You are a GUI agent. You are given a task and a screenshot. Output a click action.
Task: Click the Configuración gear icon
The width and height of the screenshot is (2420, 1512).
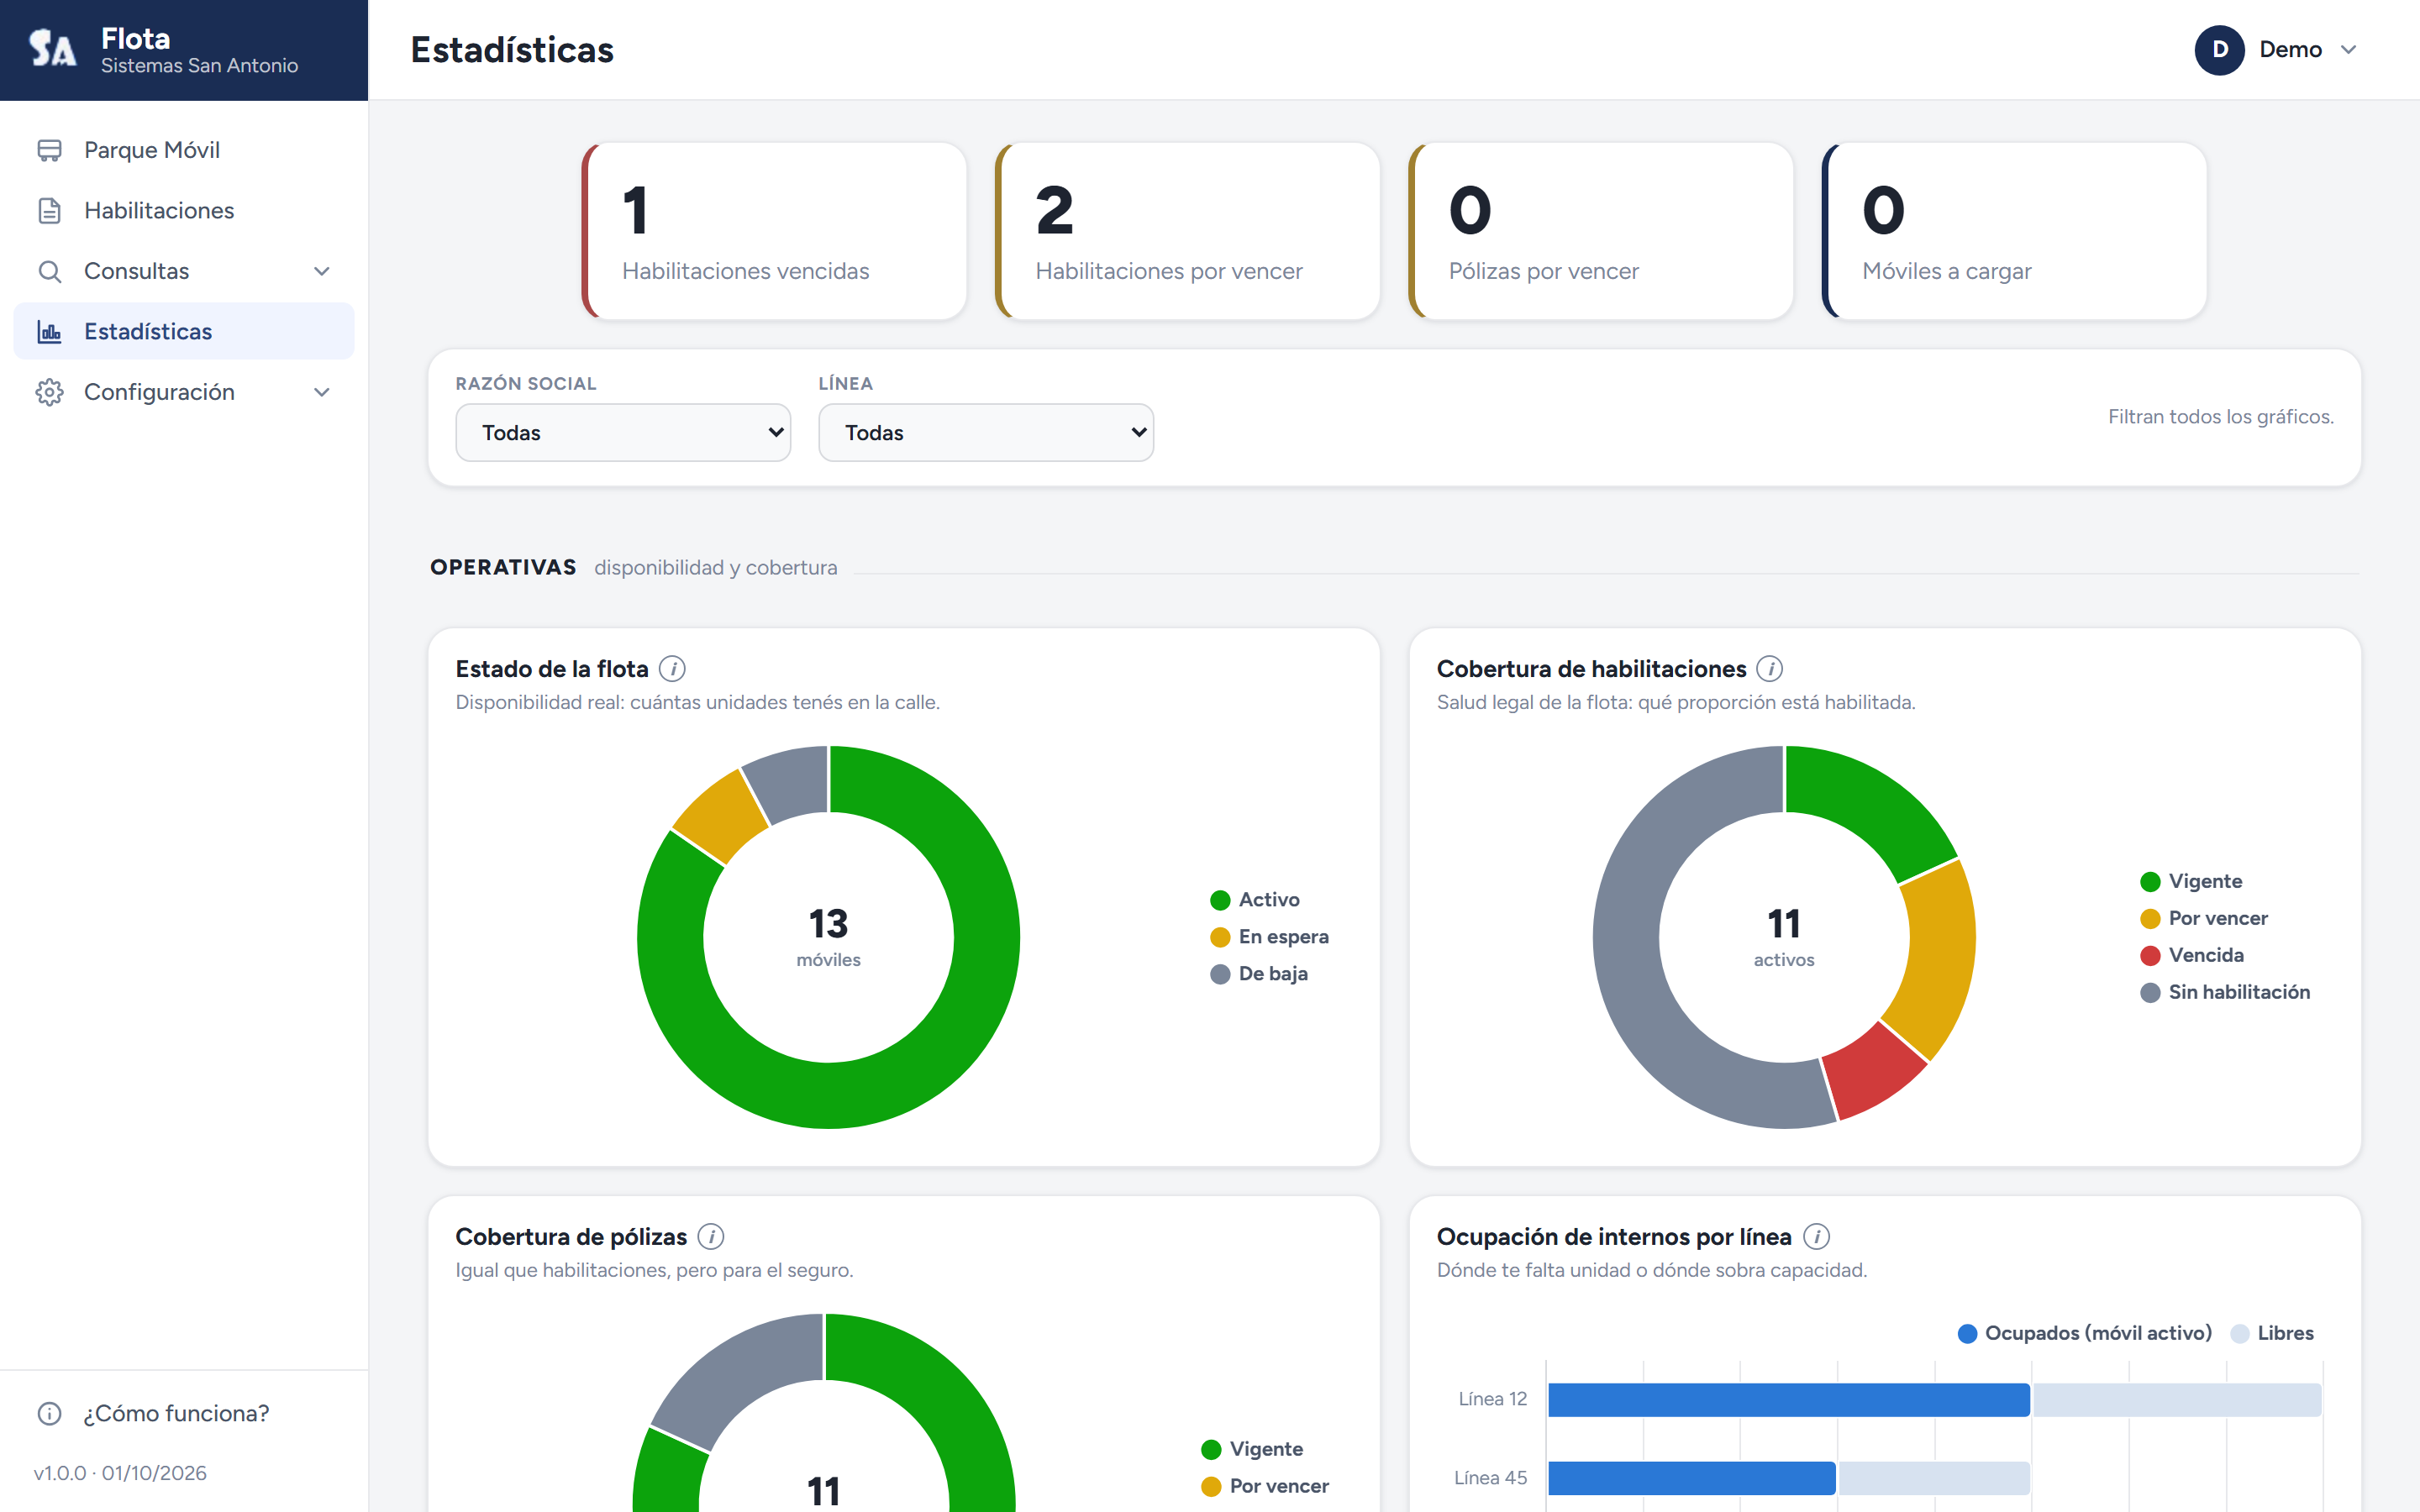[49, 392]
